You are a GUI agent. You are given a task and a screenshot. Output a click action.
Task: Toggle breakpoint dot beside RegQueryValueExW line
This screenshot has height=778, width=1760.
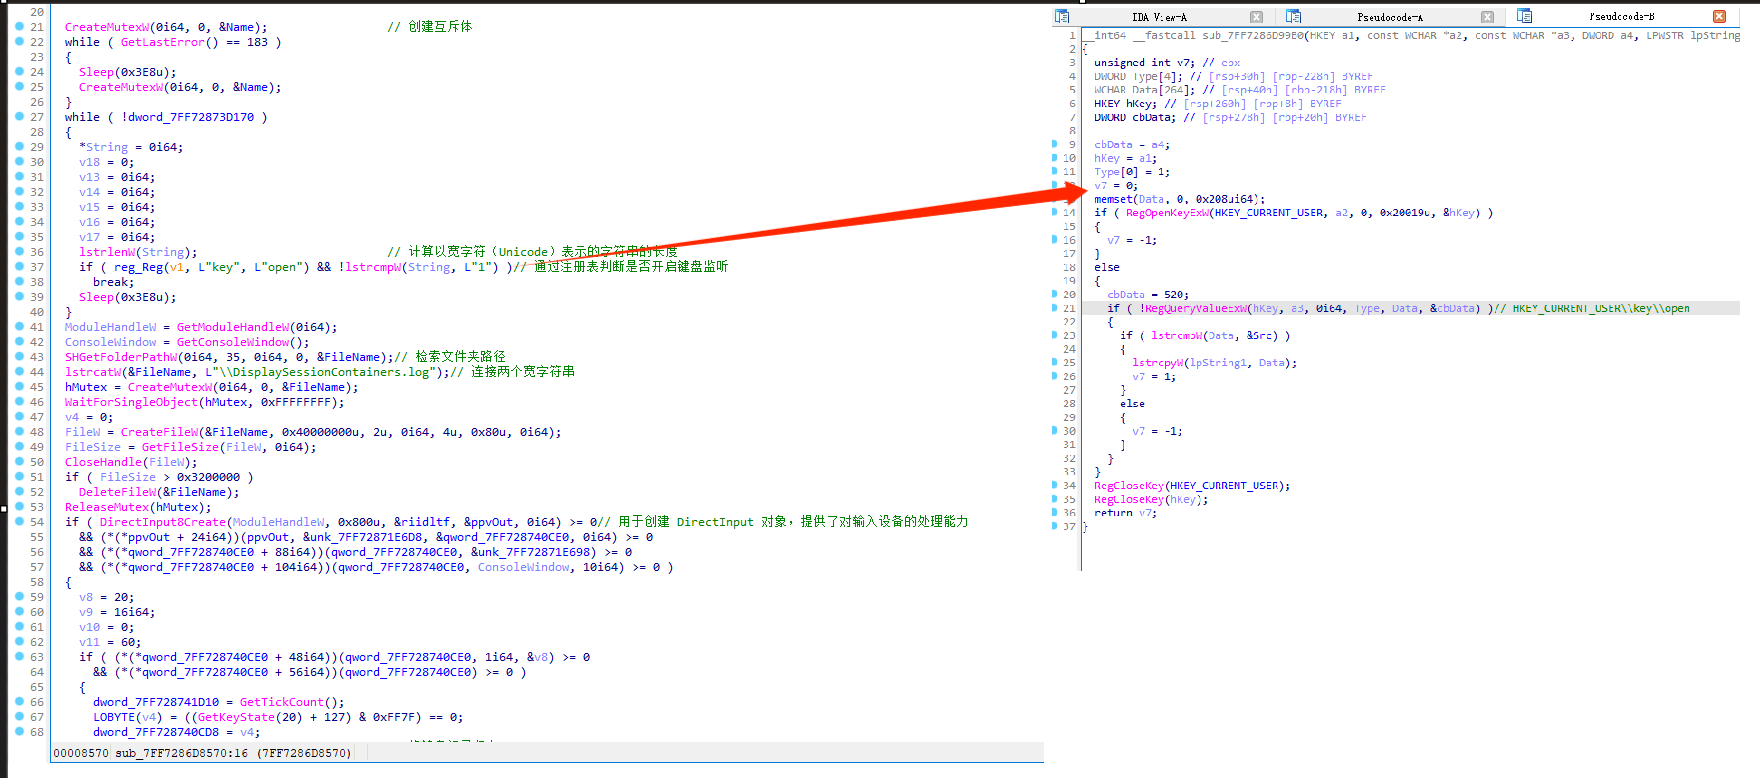(x=1055, y=308)
